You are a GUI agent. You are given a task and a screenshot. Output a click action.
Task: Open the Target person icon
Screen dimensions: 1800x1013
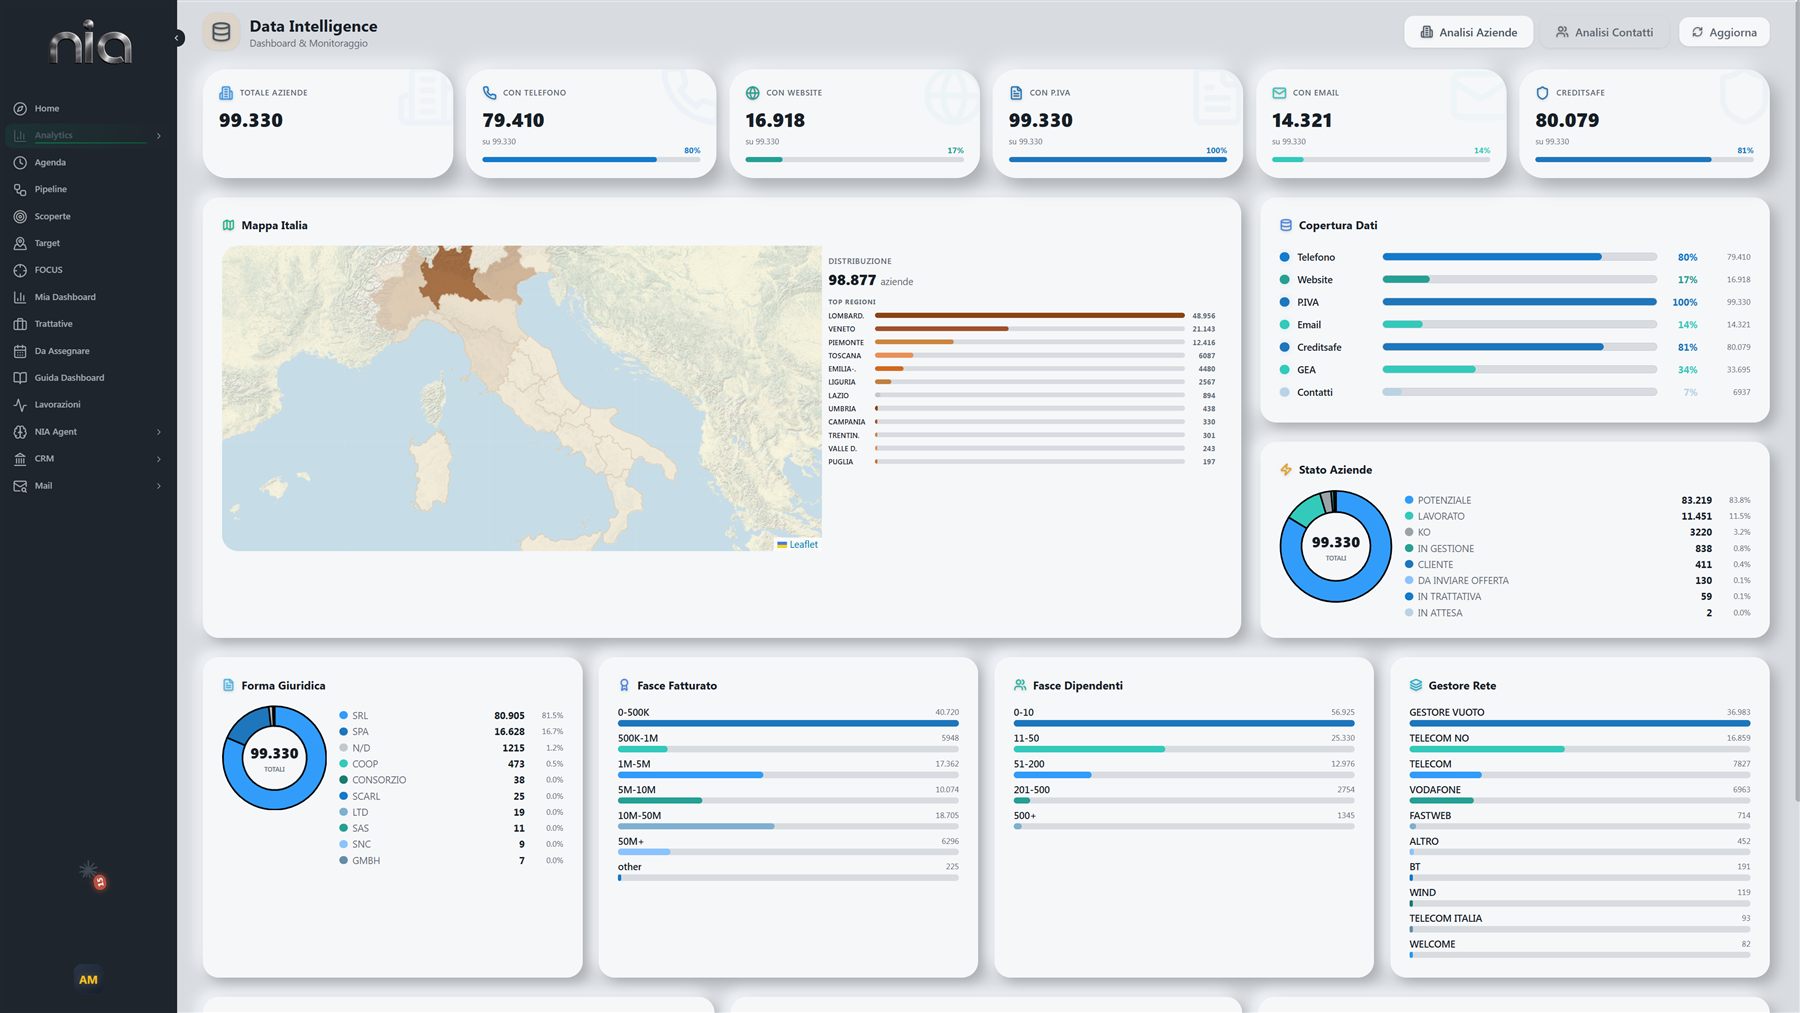click(x=20, y=244)
